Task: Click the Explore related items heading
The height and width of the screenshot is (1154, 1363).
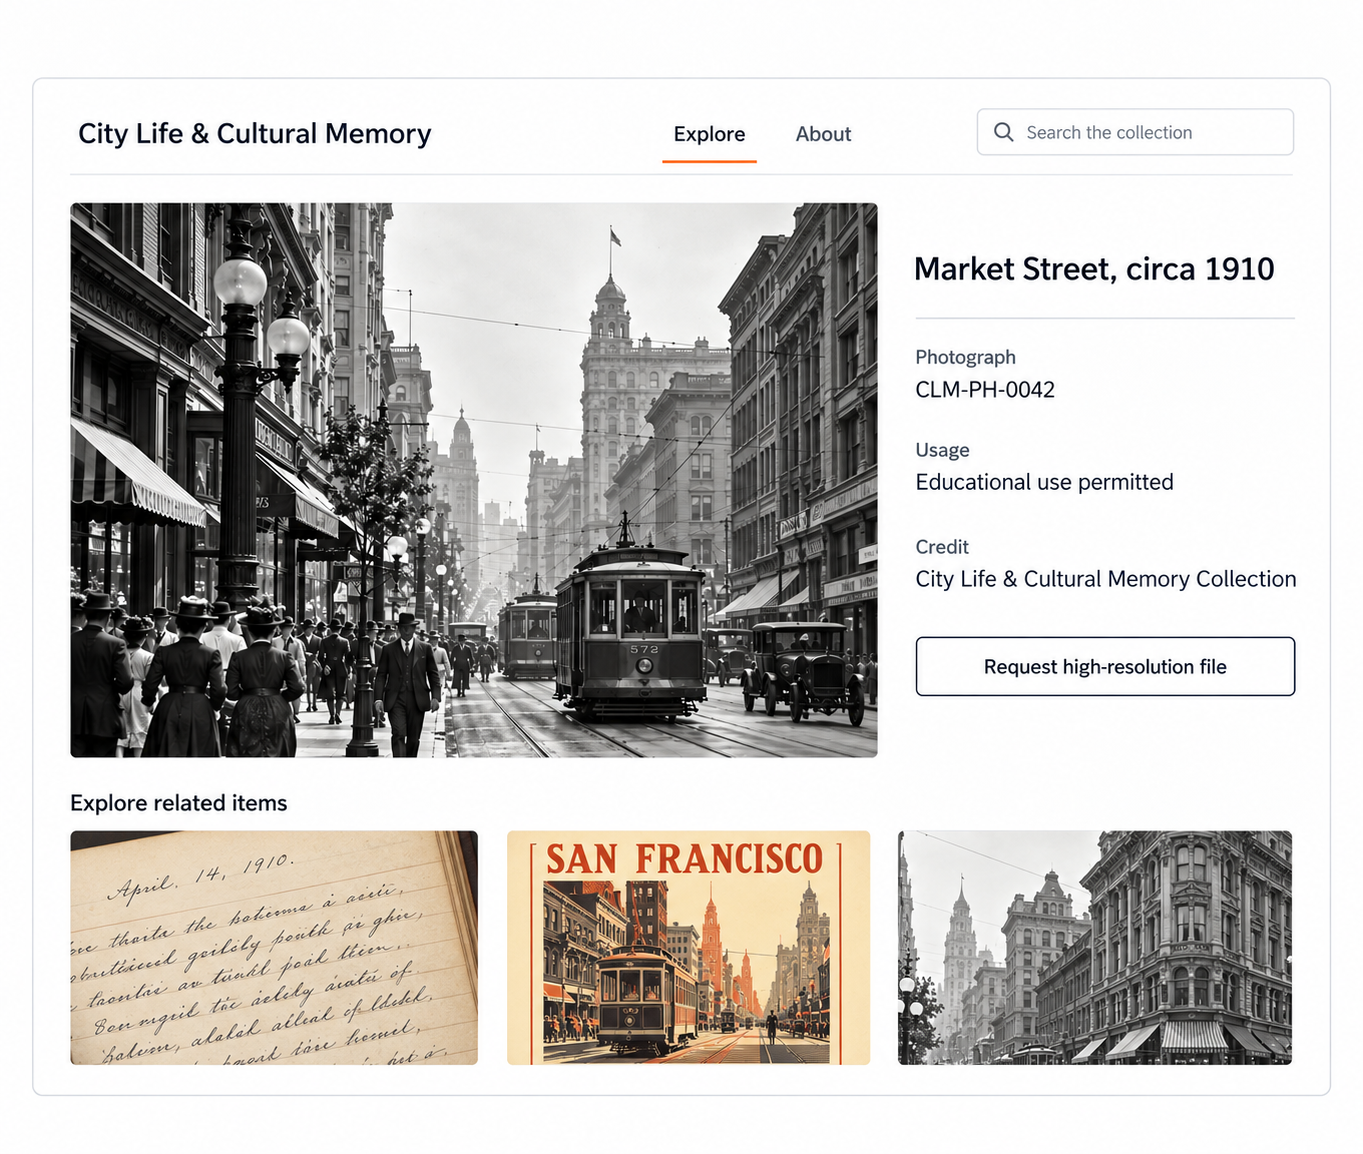Action: (x=178, y=803)
